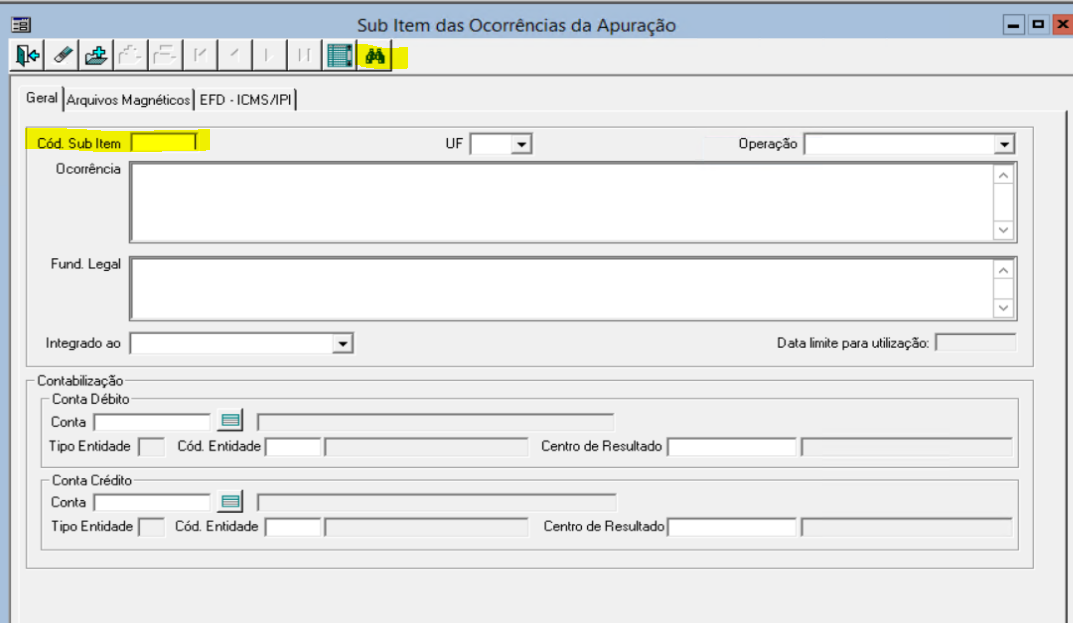Click the Conta field under Conta Crédito
Screen dimensions: 1073x623
[152, 503]
